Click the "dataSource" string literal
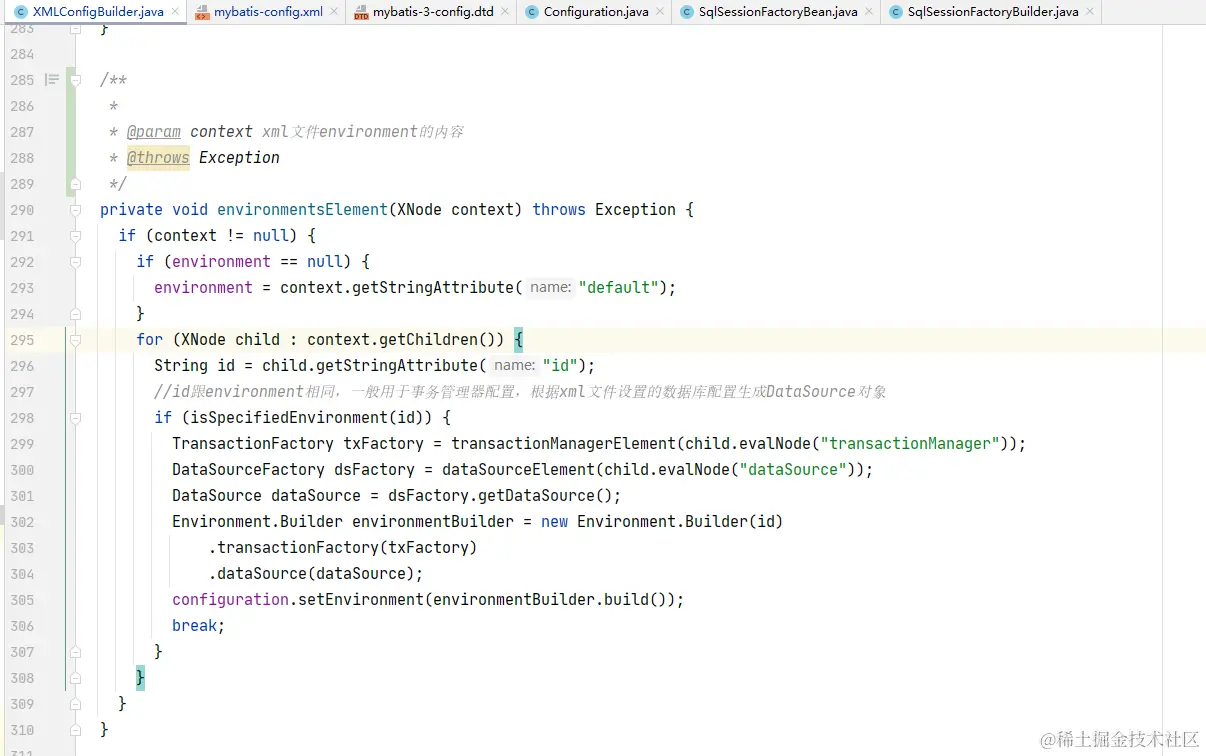The image size is (1206, 756). pyautogui.click(x=793, y=470)
